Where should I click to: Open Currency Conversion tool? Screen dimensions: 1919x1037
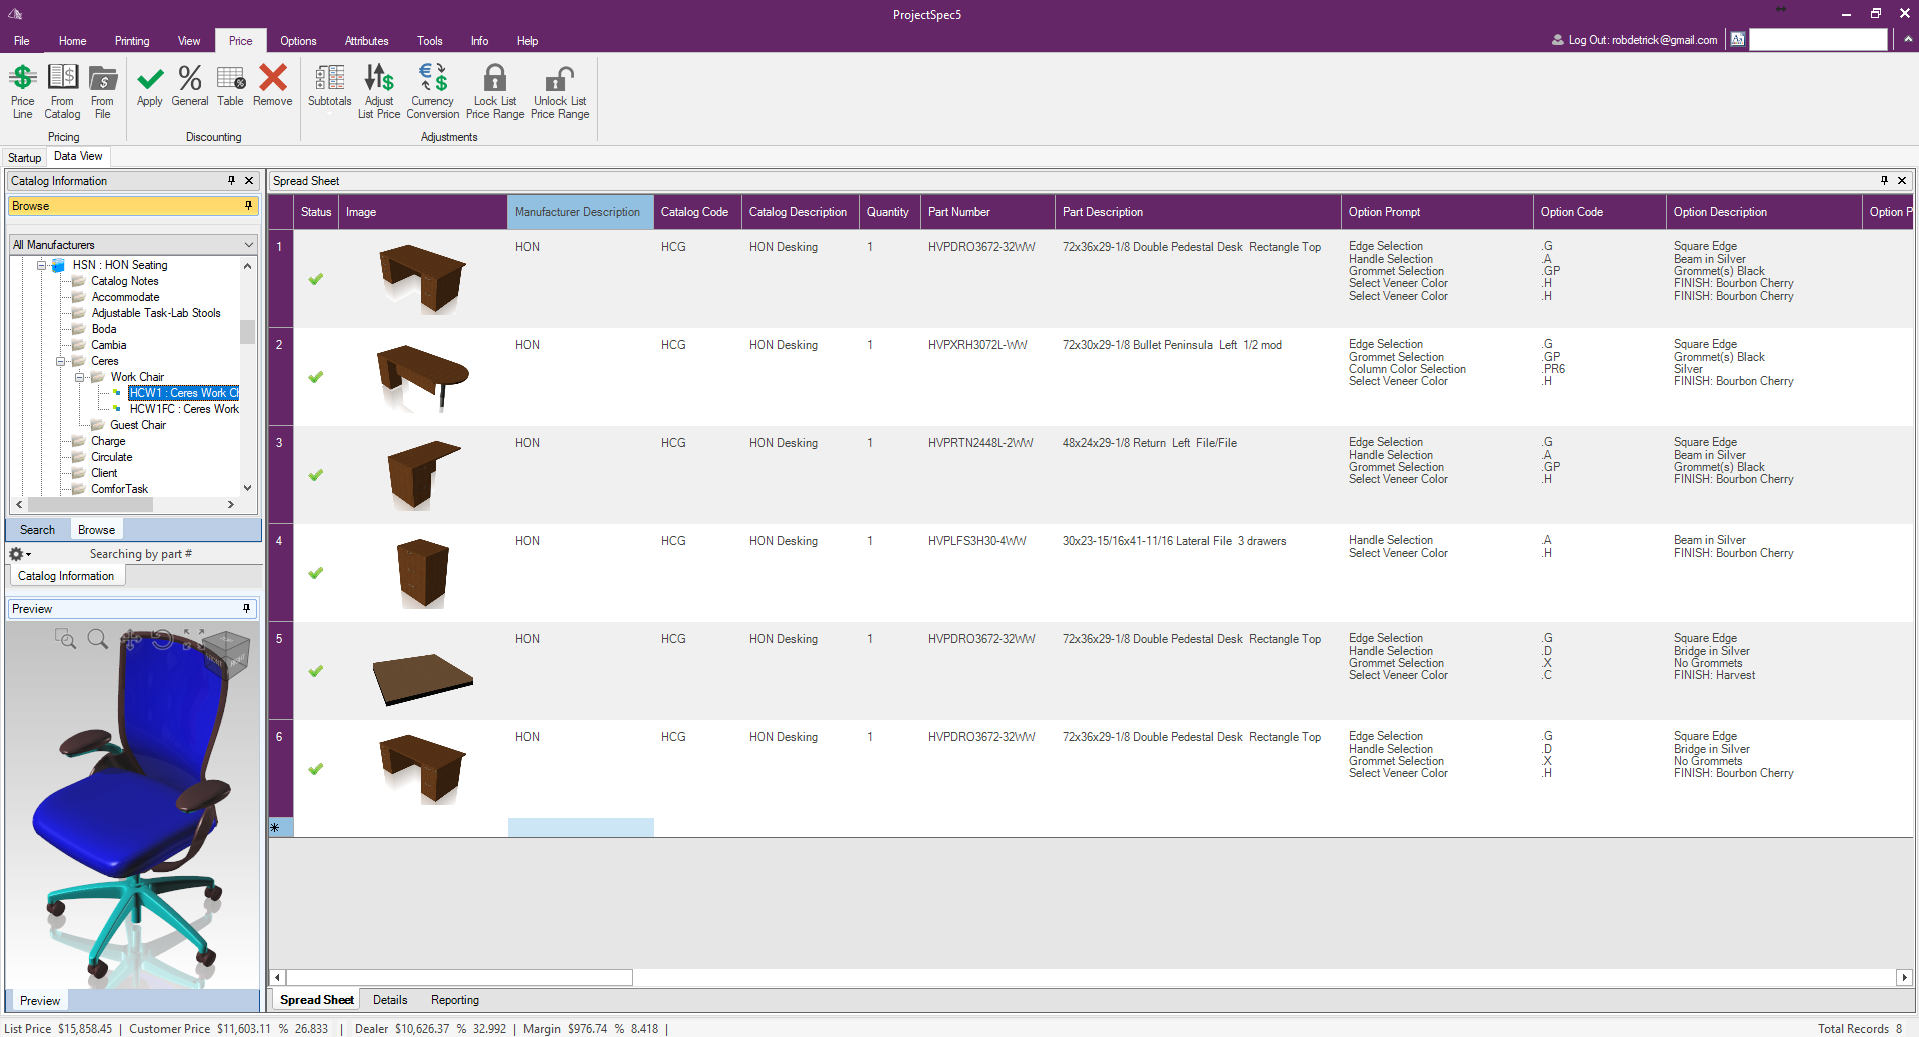(433, 78)
